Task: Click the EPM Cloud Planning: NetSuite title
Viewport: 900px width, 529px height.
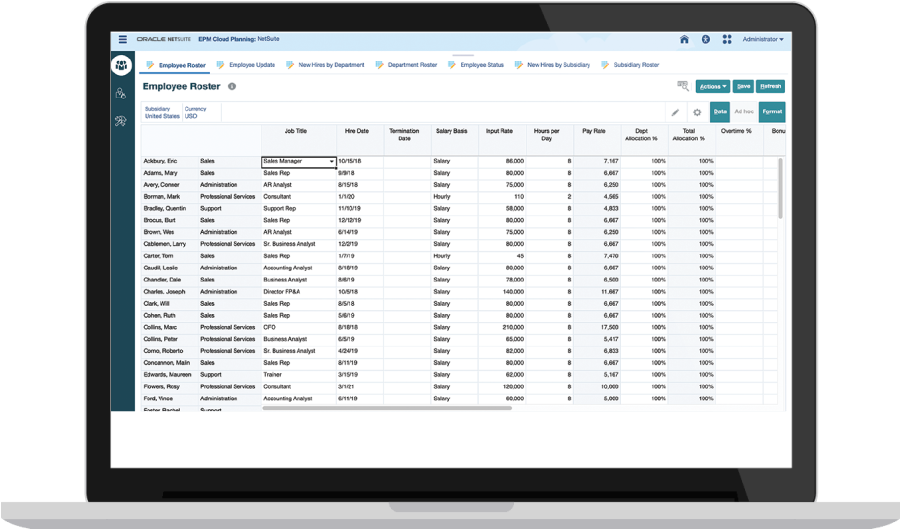Action: 239,39
